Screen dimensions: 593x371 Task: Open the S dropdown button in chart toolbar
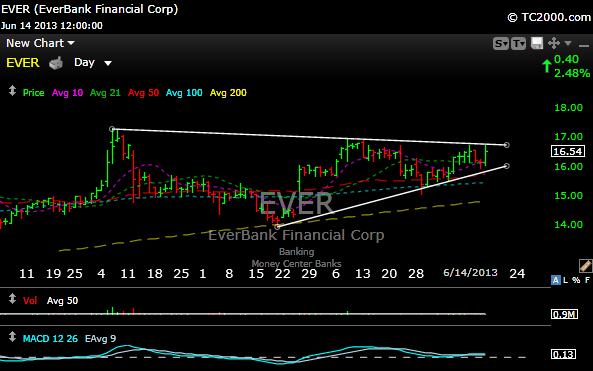[x=501, y=44]
